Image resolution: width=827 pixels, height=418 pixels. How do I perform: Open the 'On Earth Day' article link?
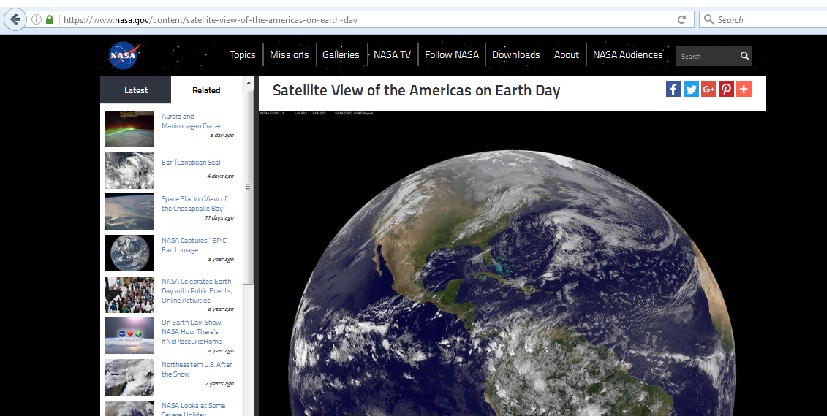pos(192,332)
